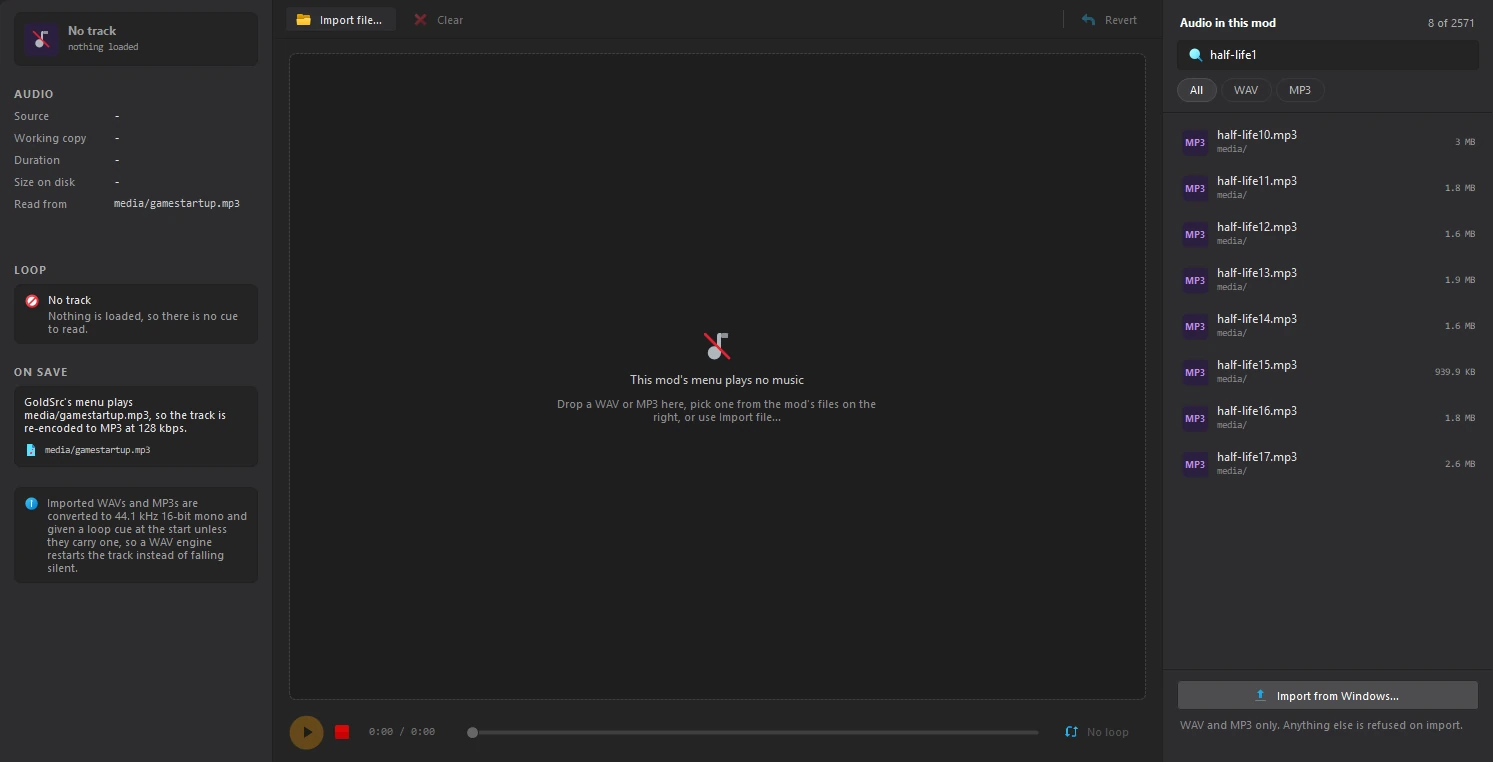Click the Revert button
1493x762 pixels.
point(1109,20)
